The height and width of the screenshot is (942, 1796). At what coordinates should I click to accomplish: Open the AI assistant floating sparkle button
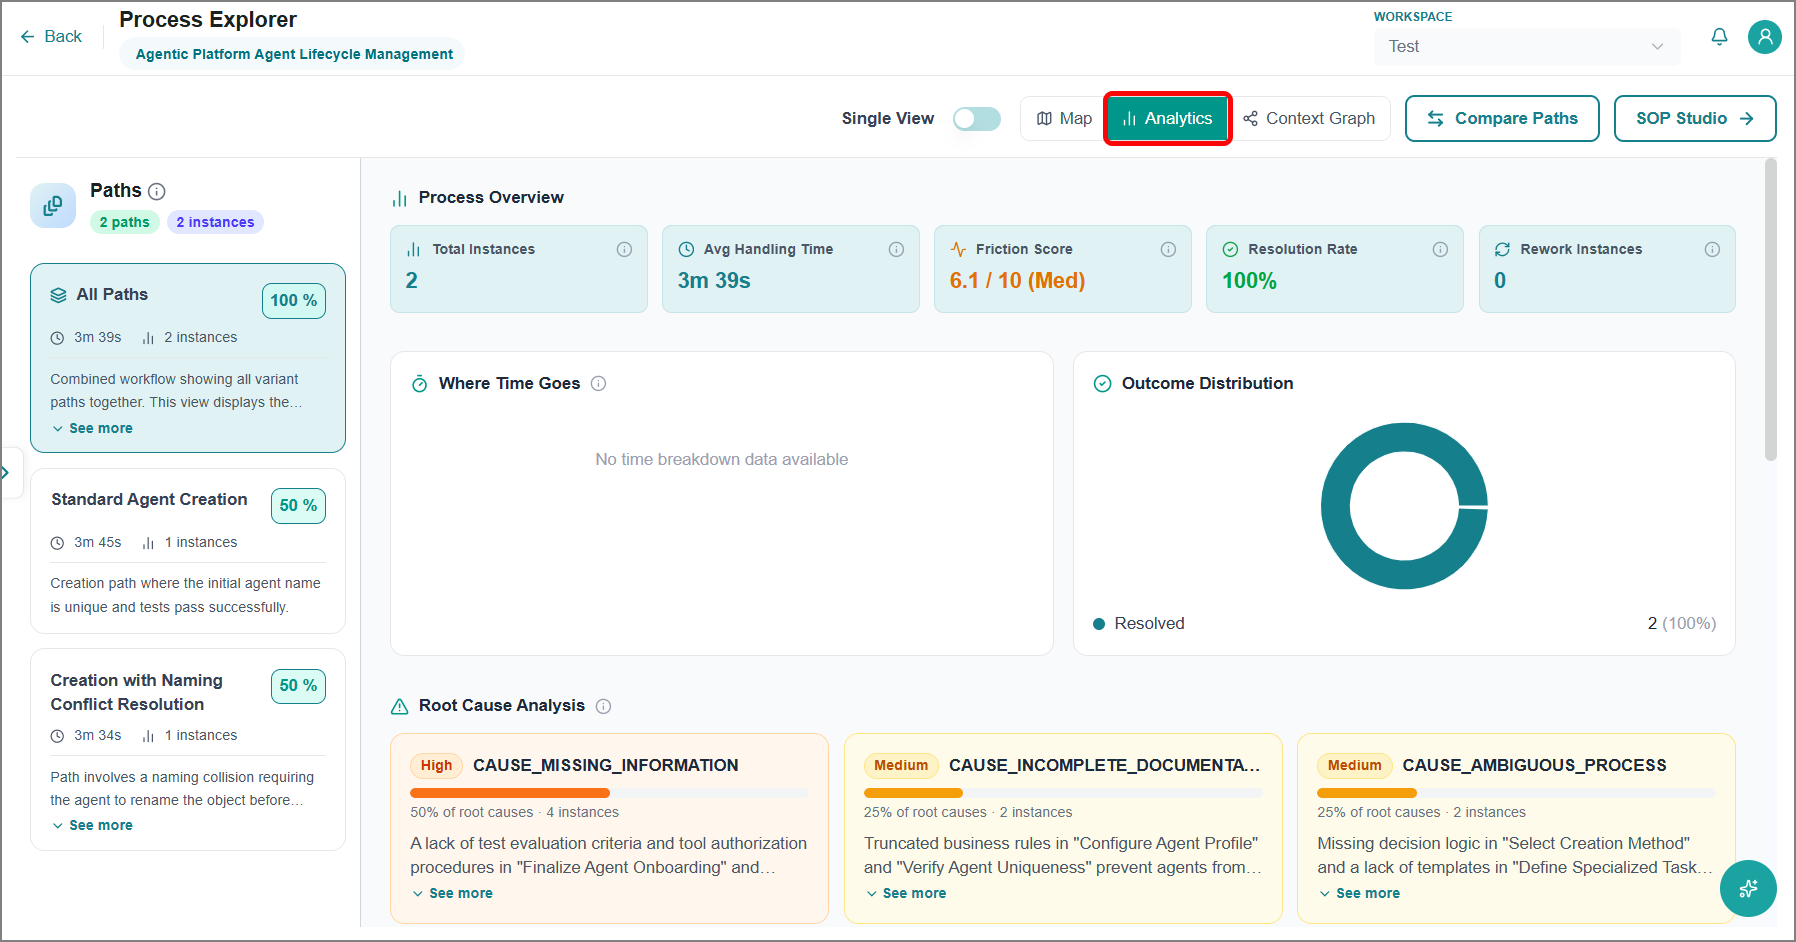click(1748, 888)
